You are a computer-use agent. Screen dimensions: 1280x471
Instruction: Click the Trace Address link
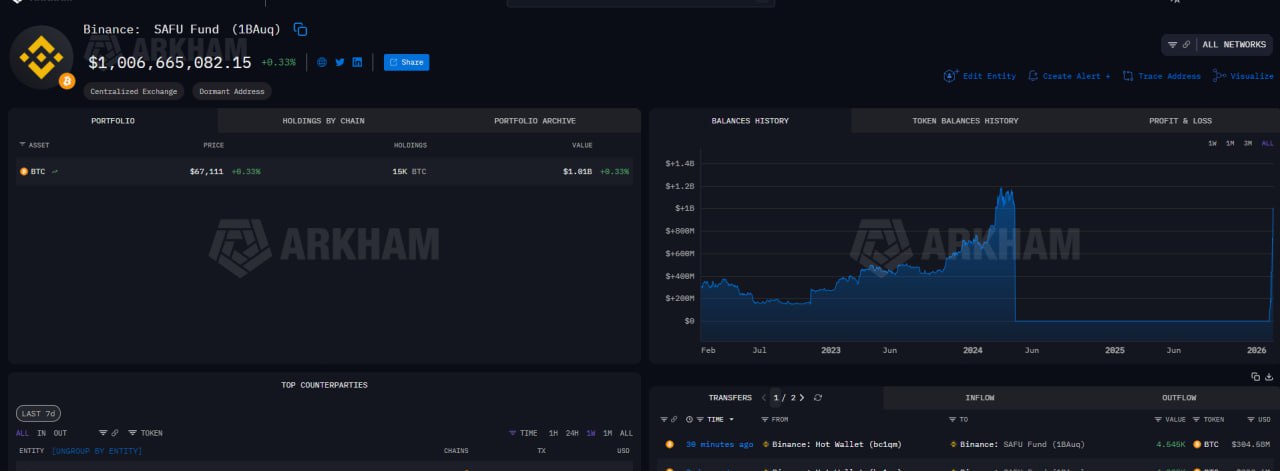[x=1161, y=76]
